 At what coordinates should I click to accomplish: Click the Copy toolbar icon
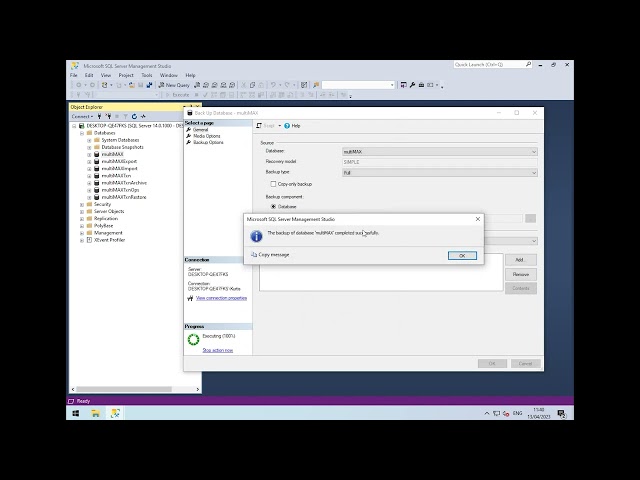coord(252,85)
